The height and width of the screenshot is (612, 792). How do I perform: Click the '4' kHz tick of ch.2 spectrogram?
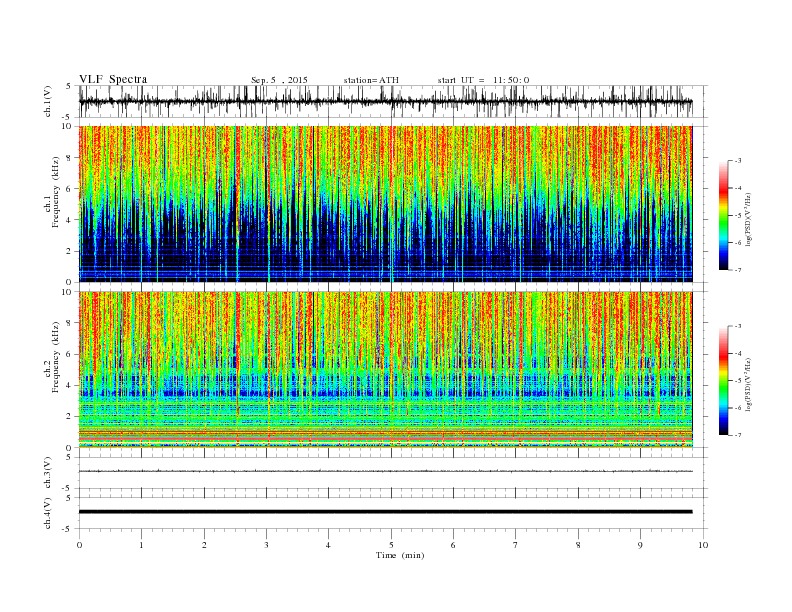tap(70, 386)
